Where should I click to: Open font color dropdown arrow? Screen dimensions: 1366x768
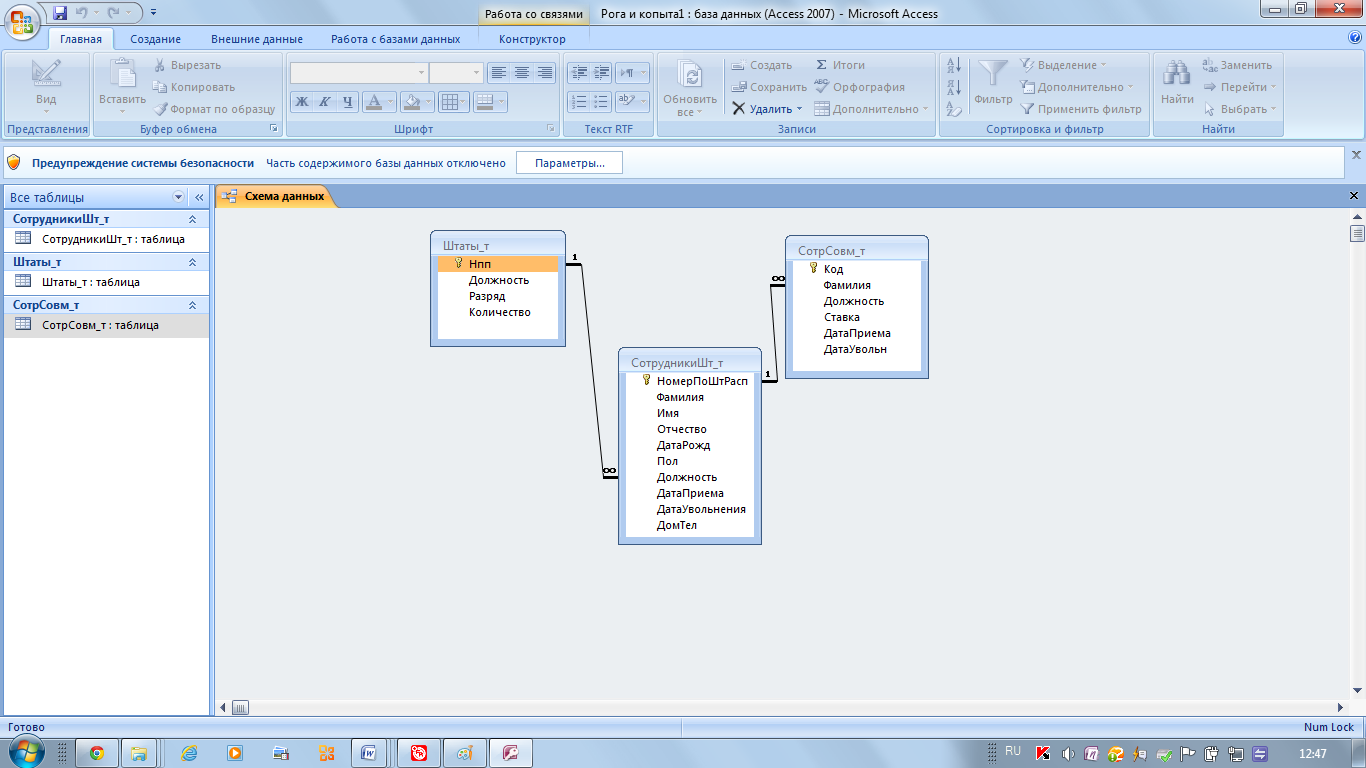point(390,101)
